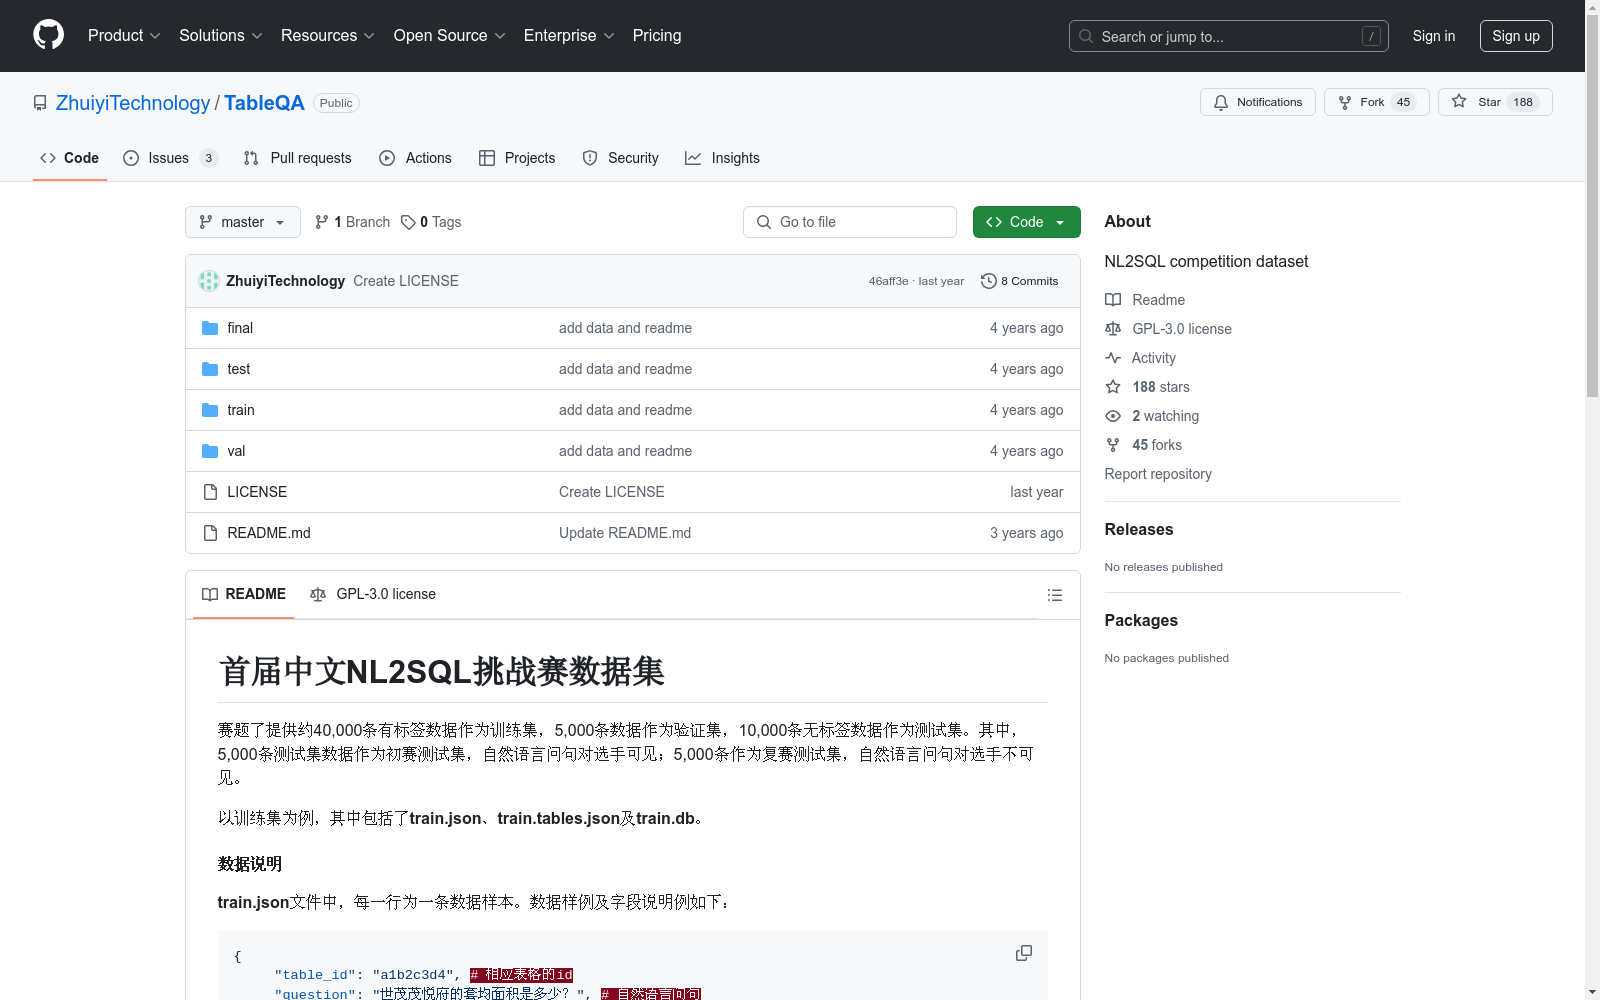Click Report repository link
The height and width of the screenshot is (1000, 1600).
pyautogui.click(x=1158, y=474)
